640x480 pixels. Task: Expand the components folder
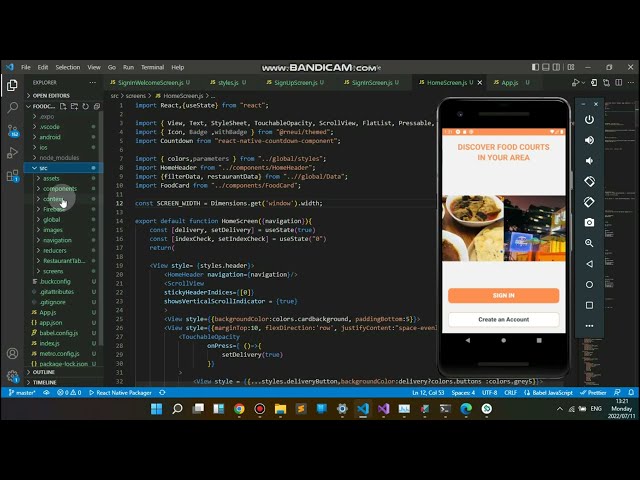click(60, 189)
